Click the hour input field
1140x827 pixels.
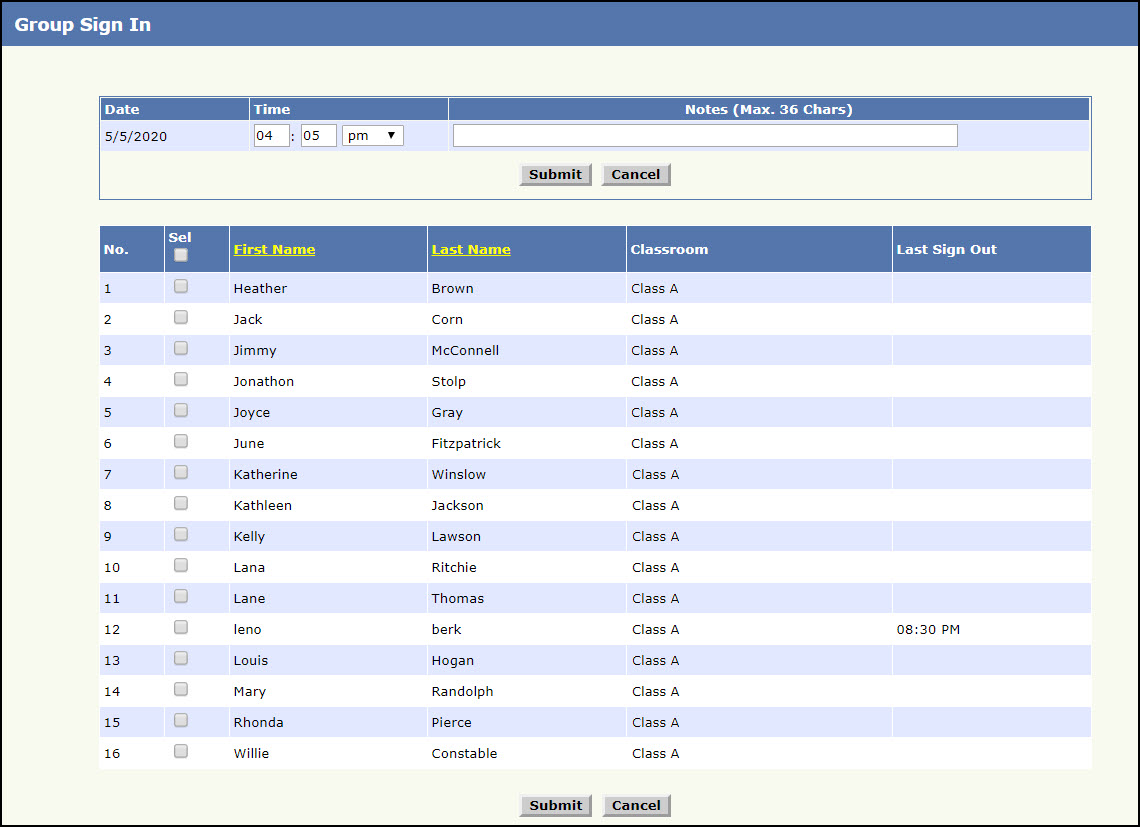coord(271,135)
